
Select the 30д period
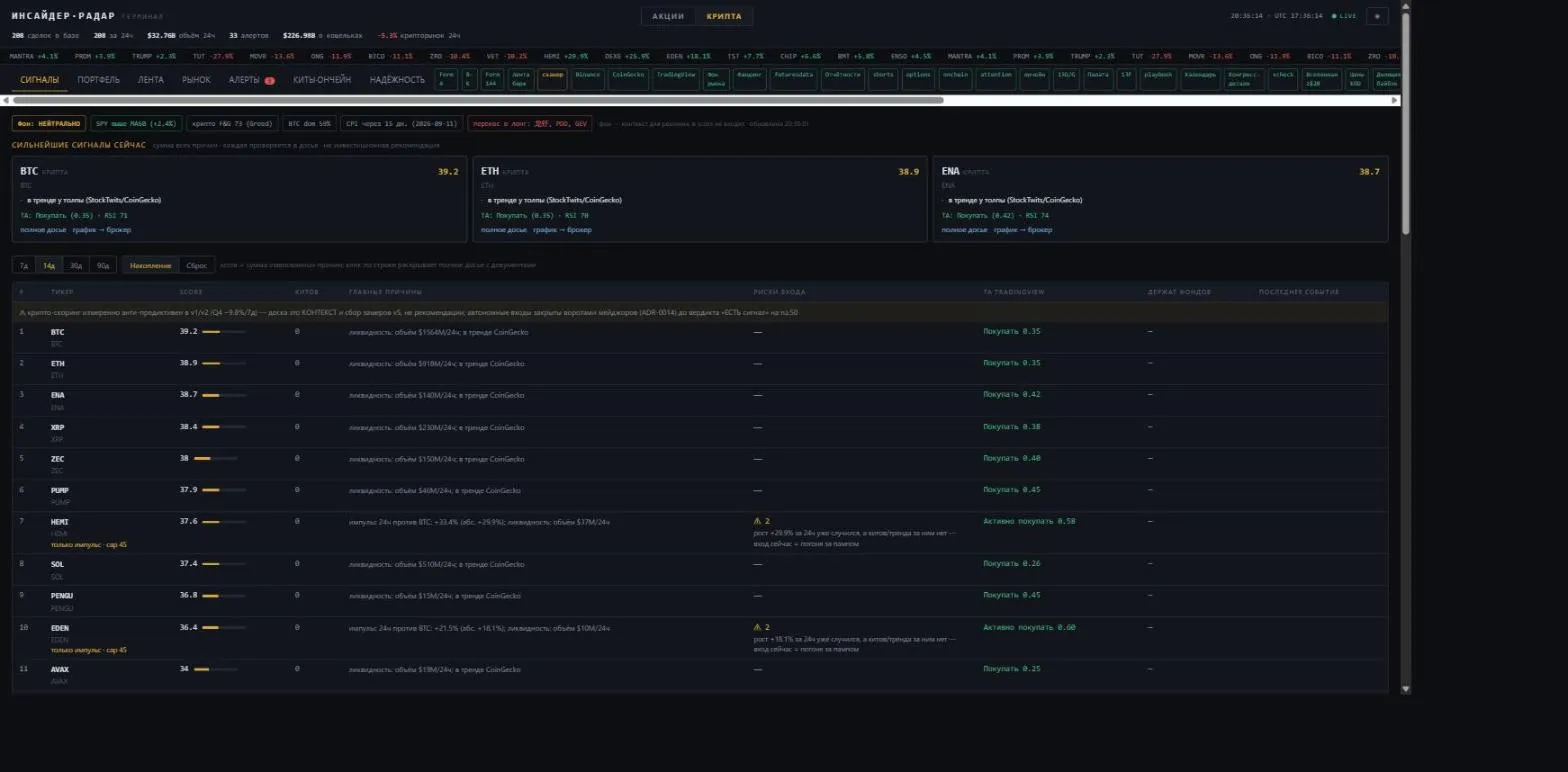coord(76,265)
